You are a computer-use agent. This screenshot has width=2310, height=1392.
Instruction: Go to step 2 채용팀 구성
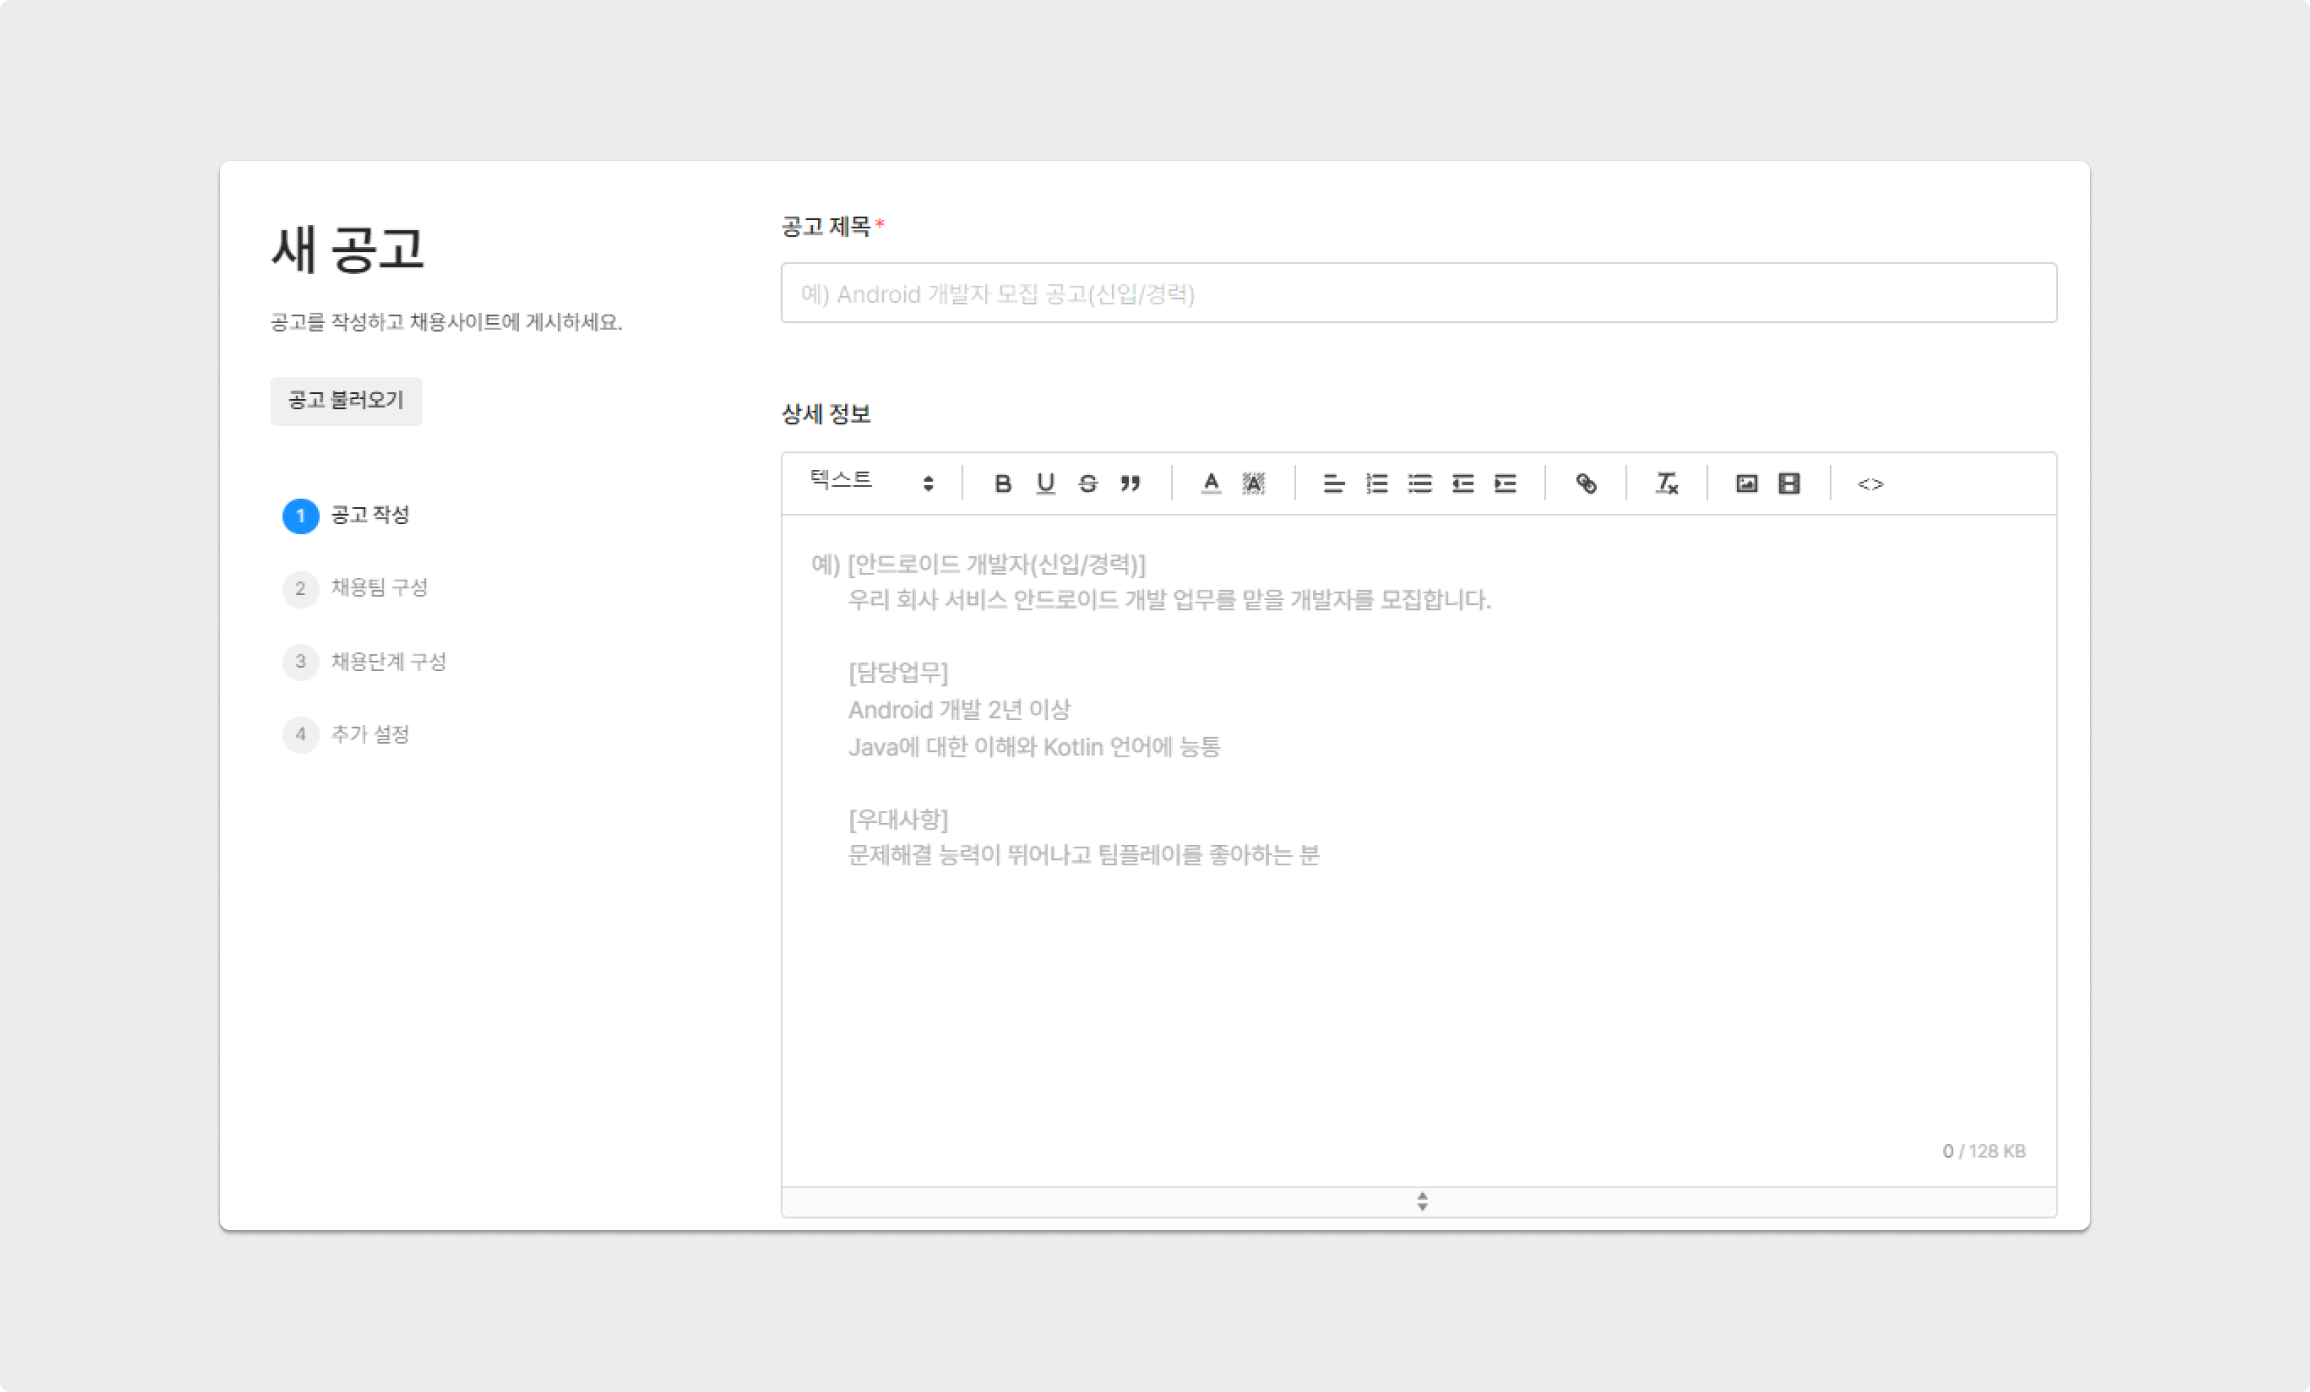click(378, 588)
